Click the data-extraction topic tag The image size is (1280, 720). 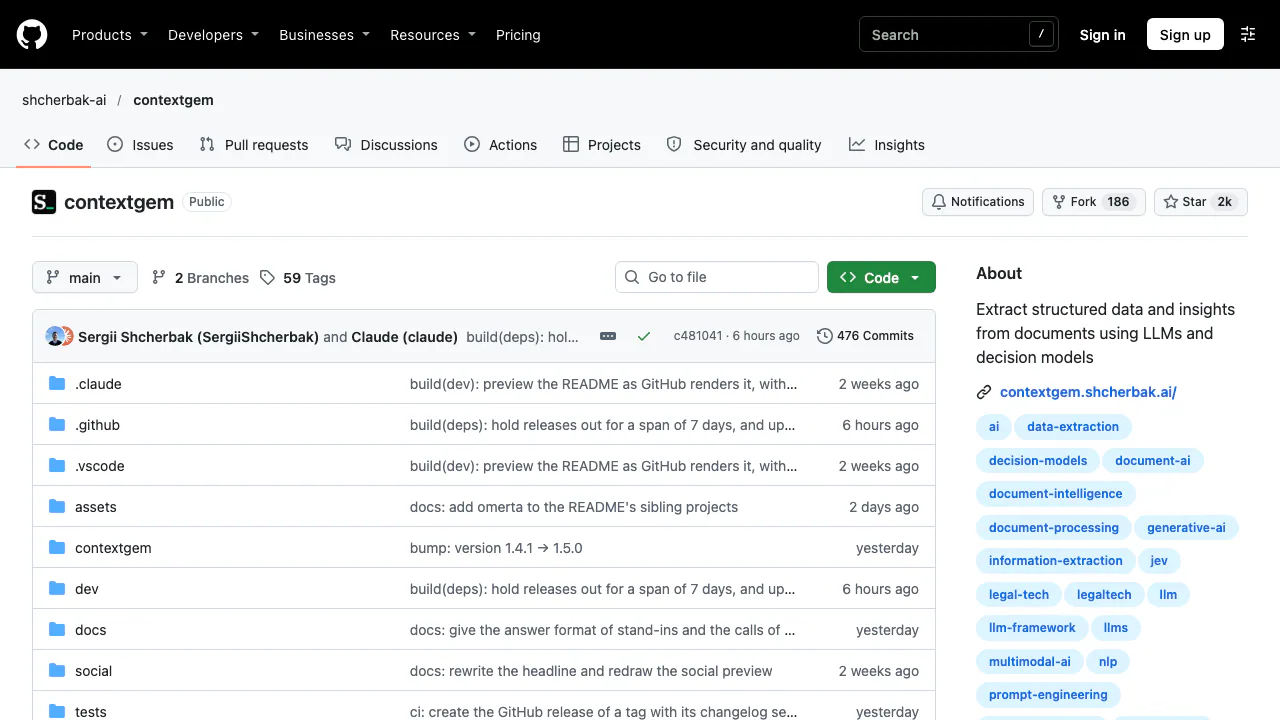coord(1073,427)
